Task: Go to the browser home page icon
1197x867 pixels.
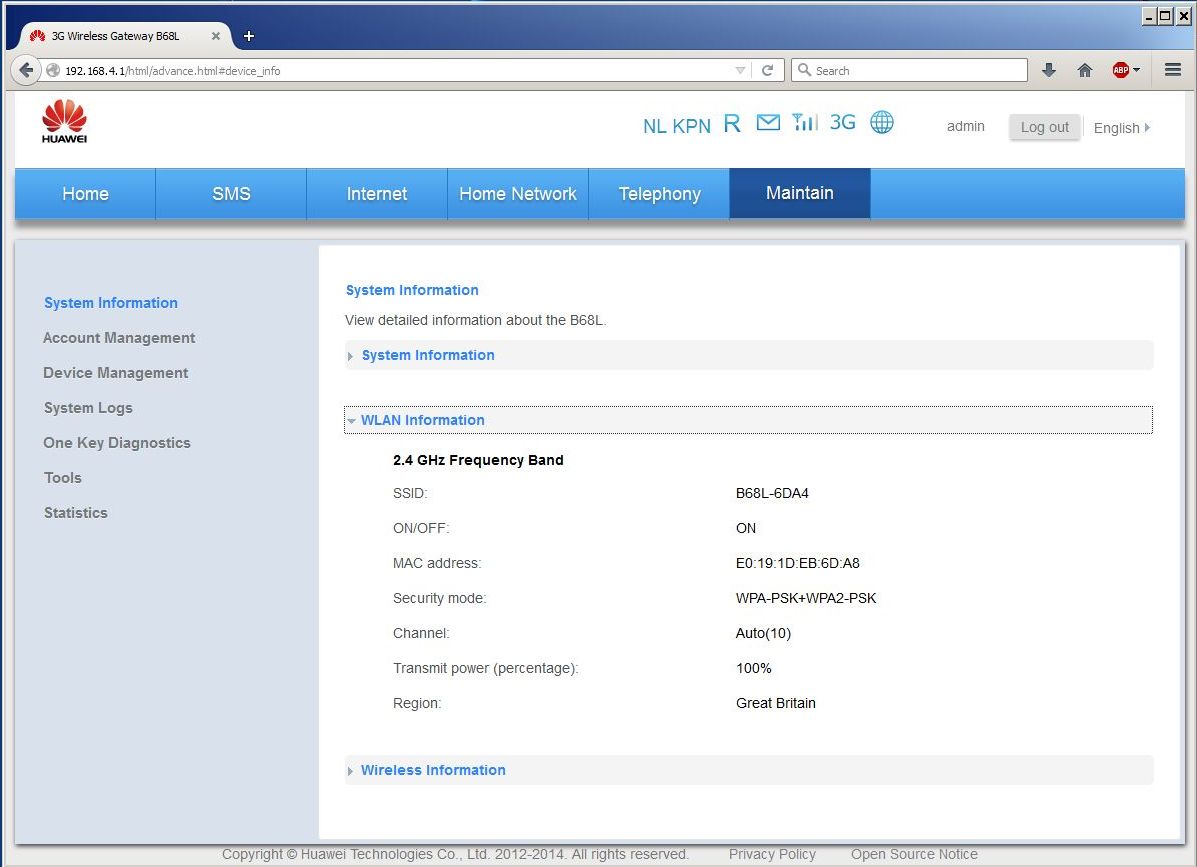Action: click(x=1085, y=70)
